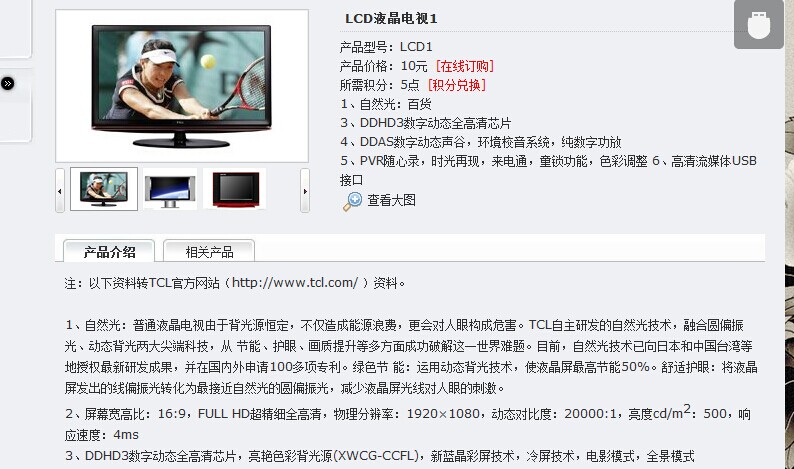Select the tennis player TV thumbnail
This screenshot has width=794, height=469.
pos(104,189)
